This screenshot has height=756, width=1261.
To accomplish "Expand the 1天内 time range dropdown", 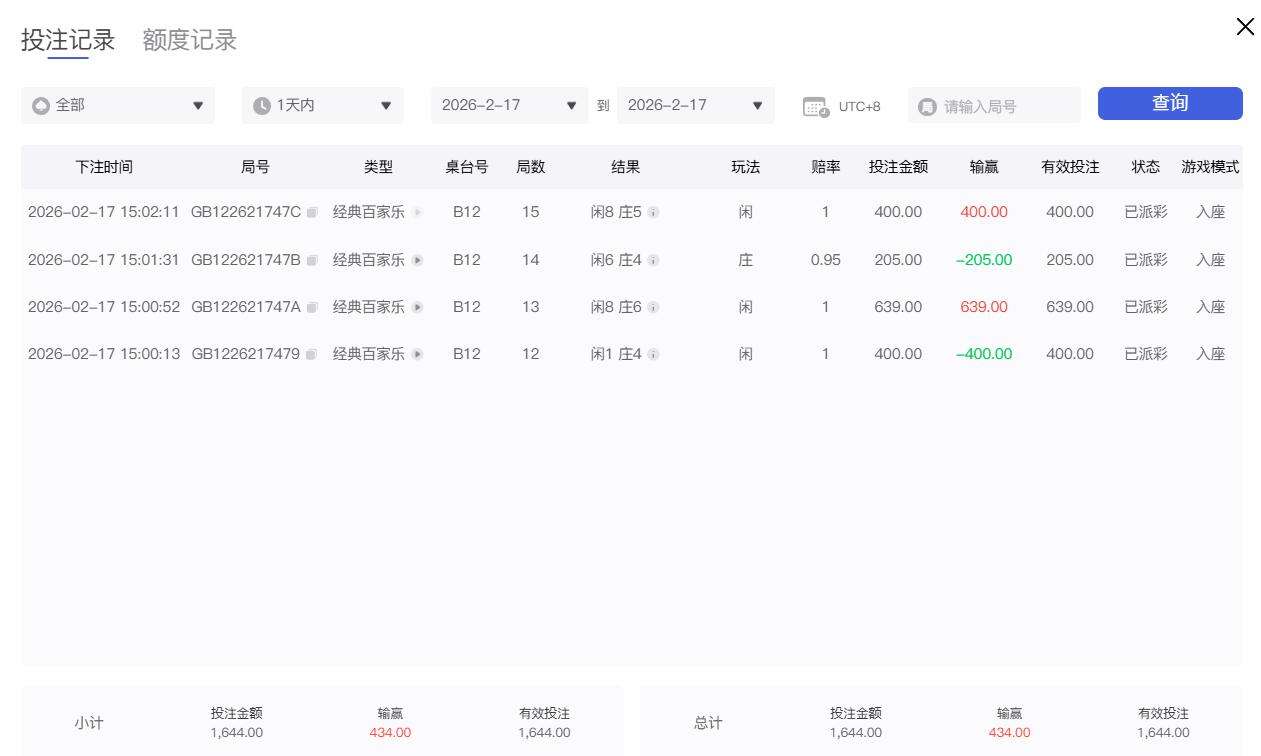I will point(322,105).
